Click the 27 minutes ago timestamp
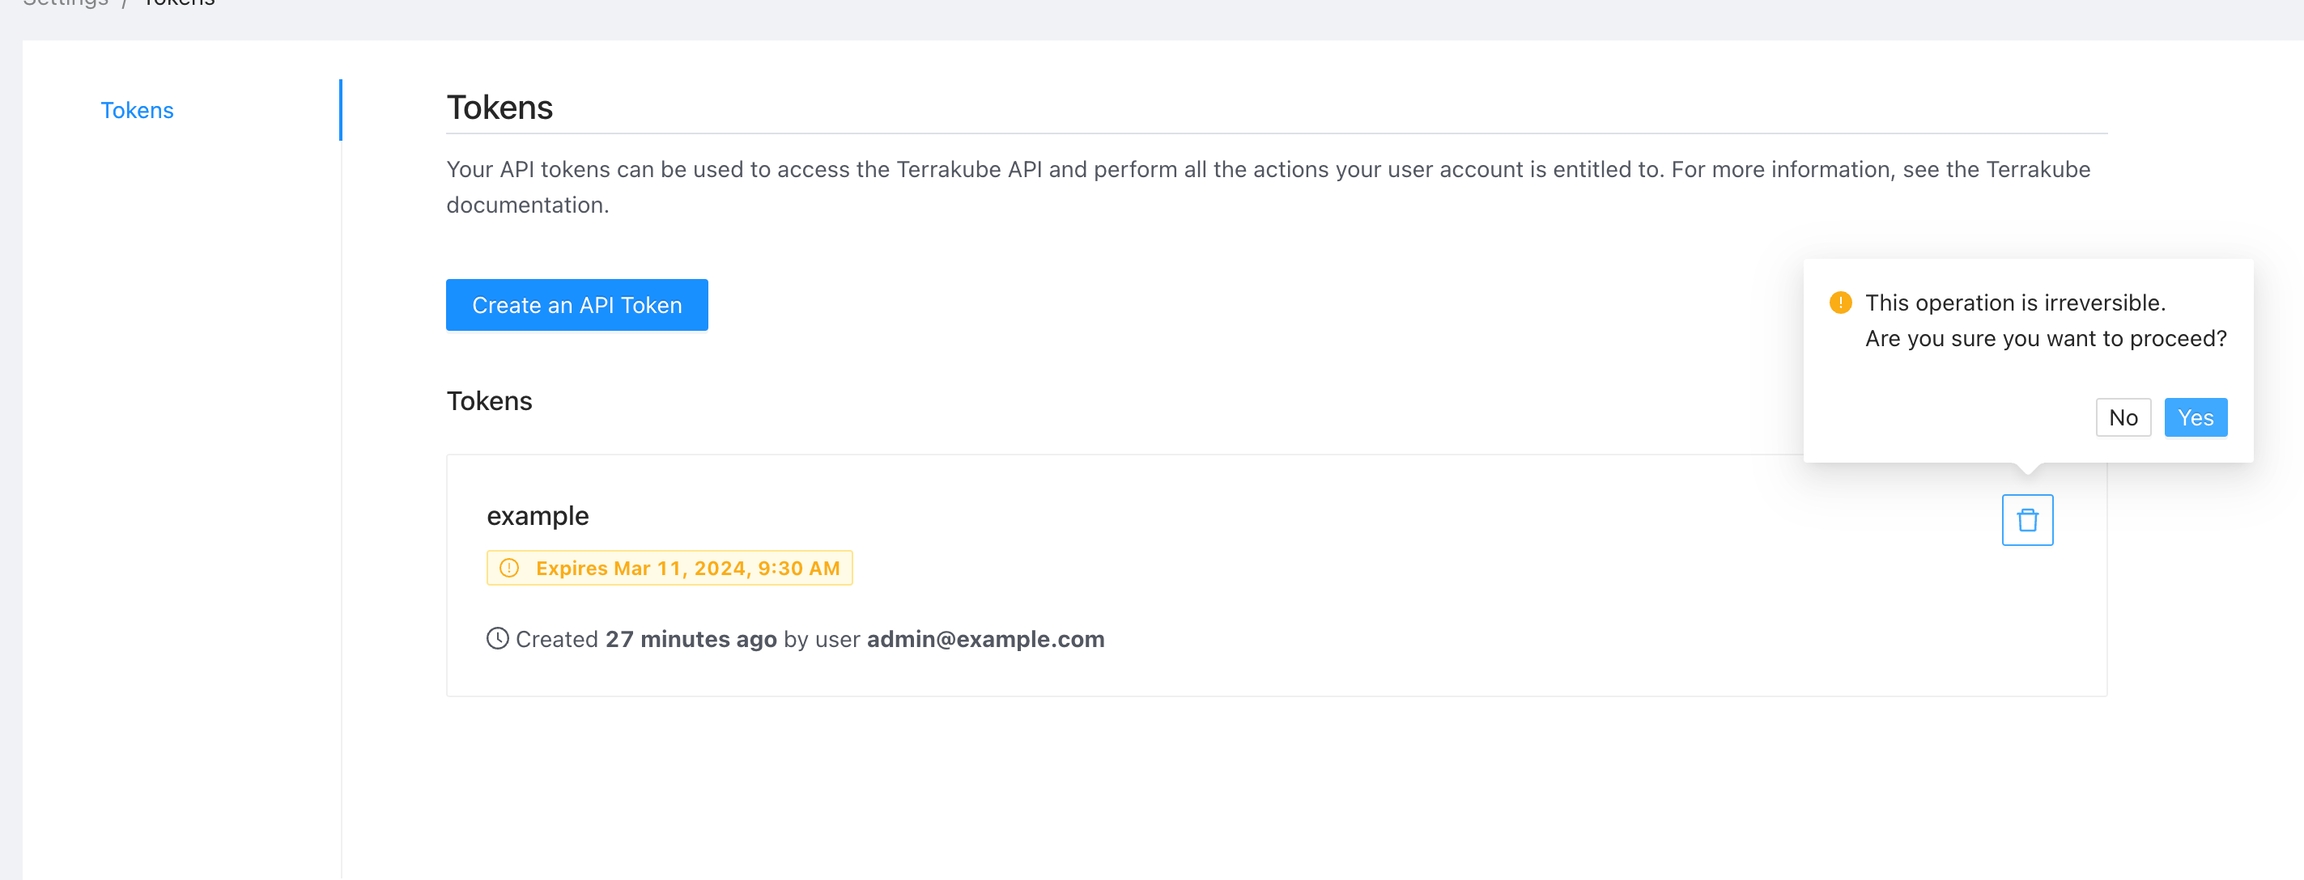Screen dimensions: 2304x880 coord(691,639)
